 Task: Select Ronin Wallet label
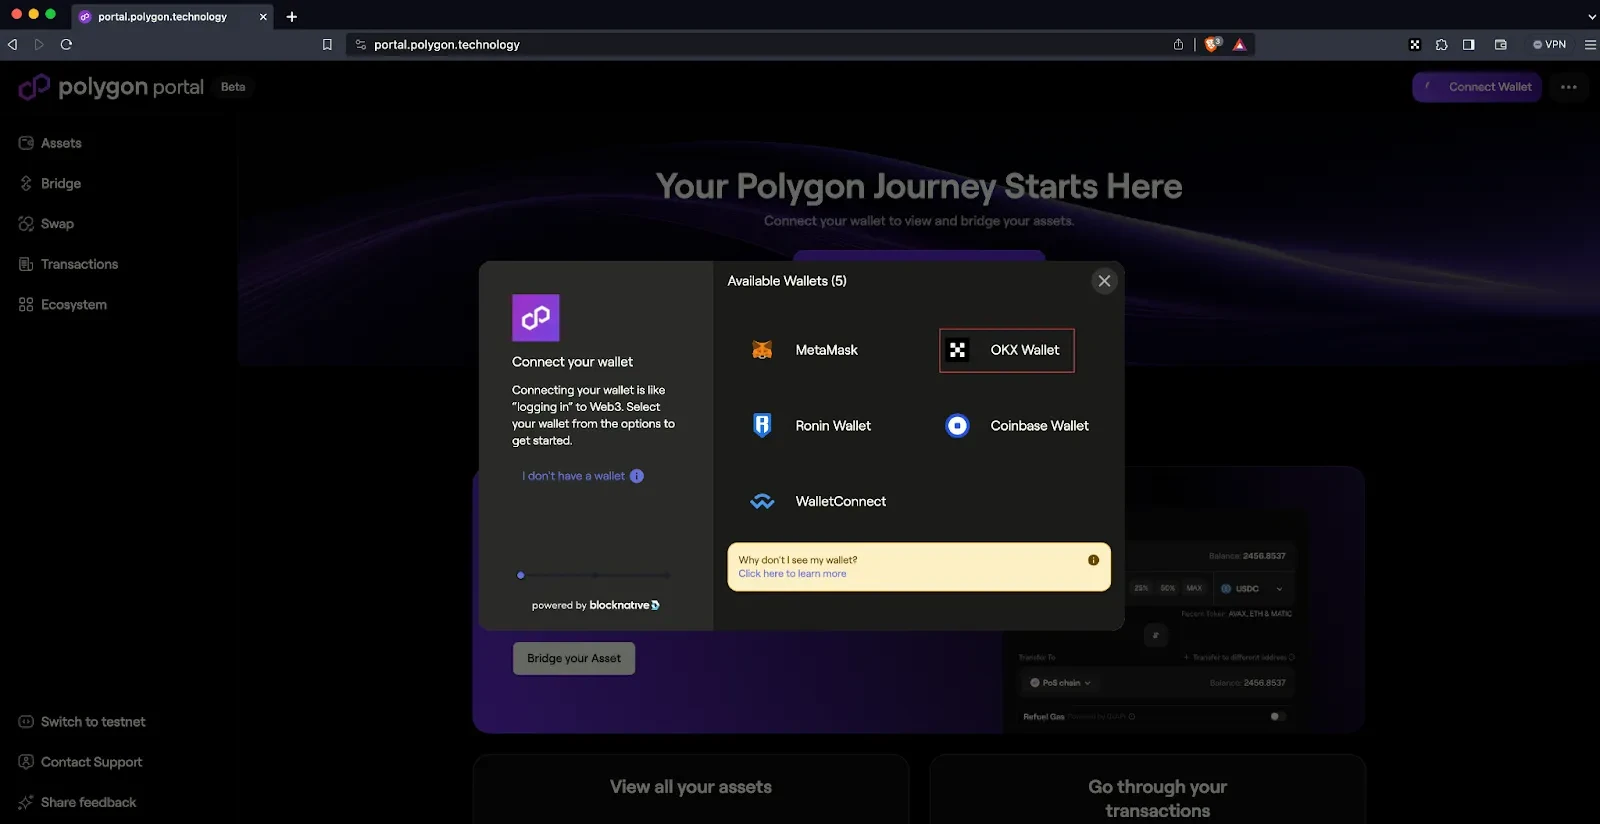coord(833,426)
